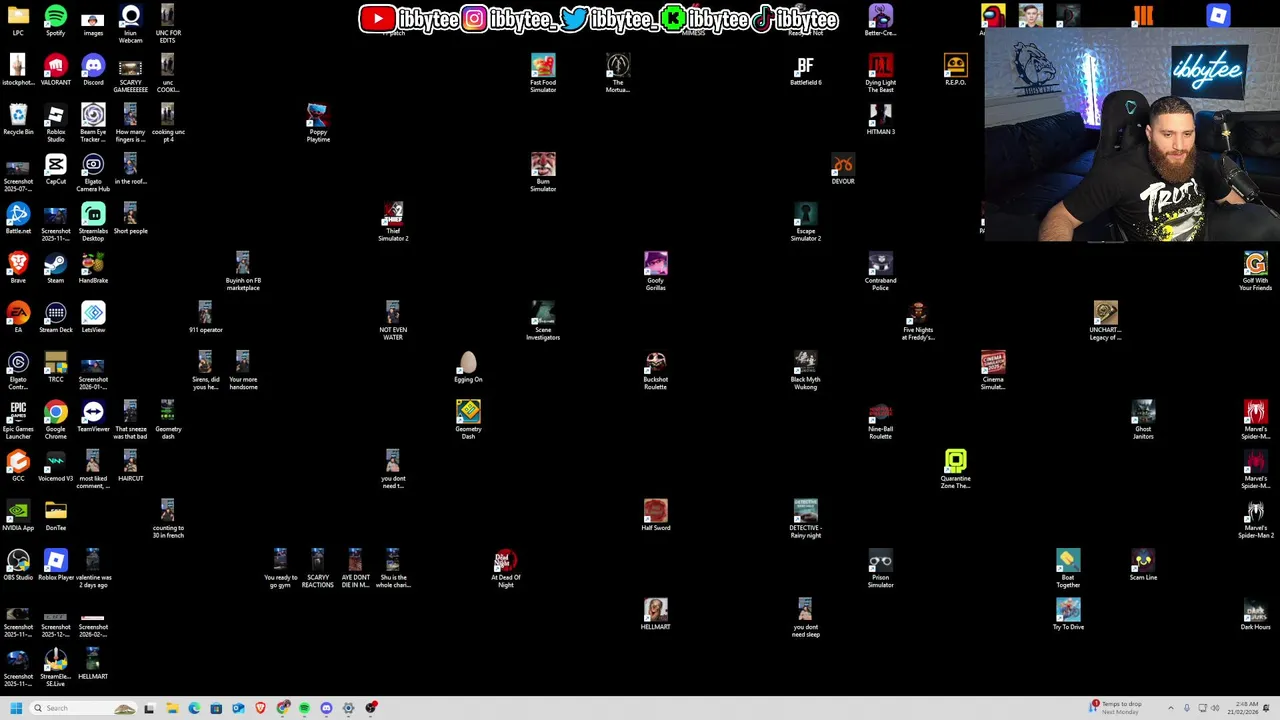Screen dimensions: 1280x720
Task: Select the Contraband Police icon
Action: click(880, 270)
